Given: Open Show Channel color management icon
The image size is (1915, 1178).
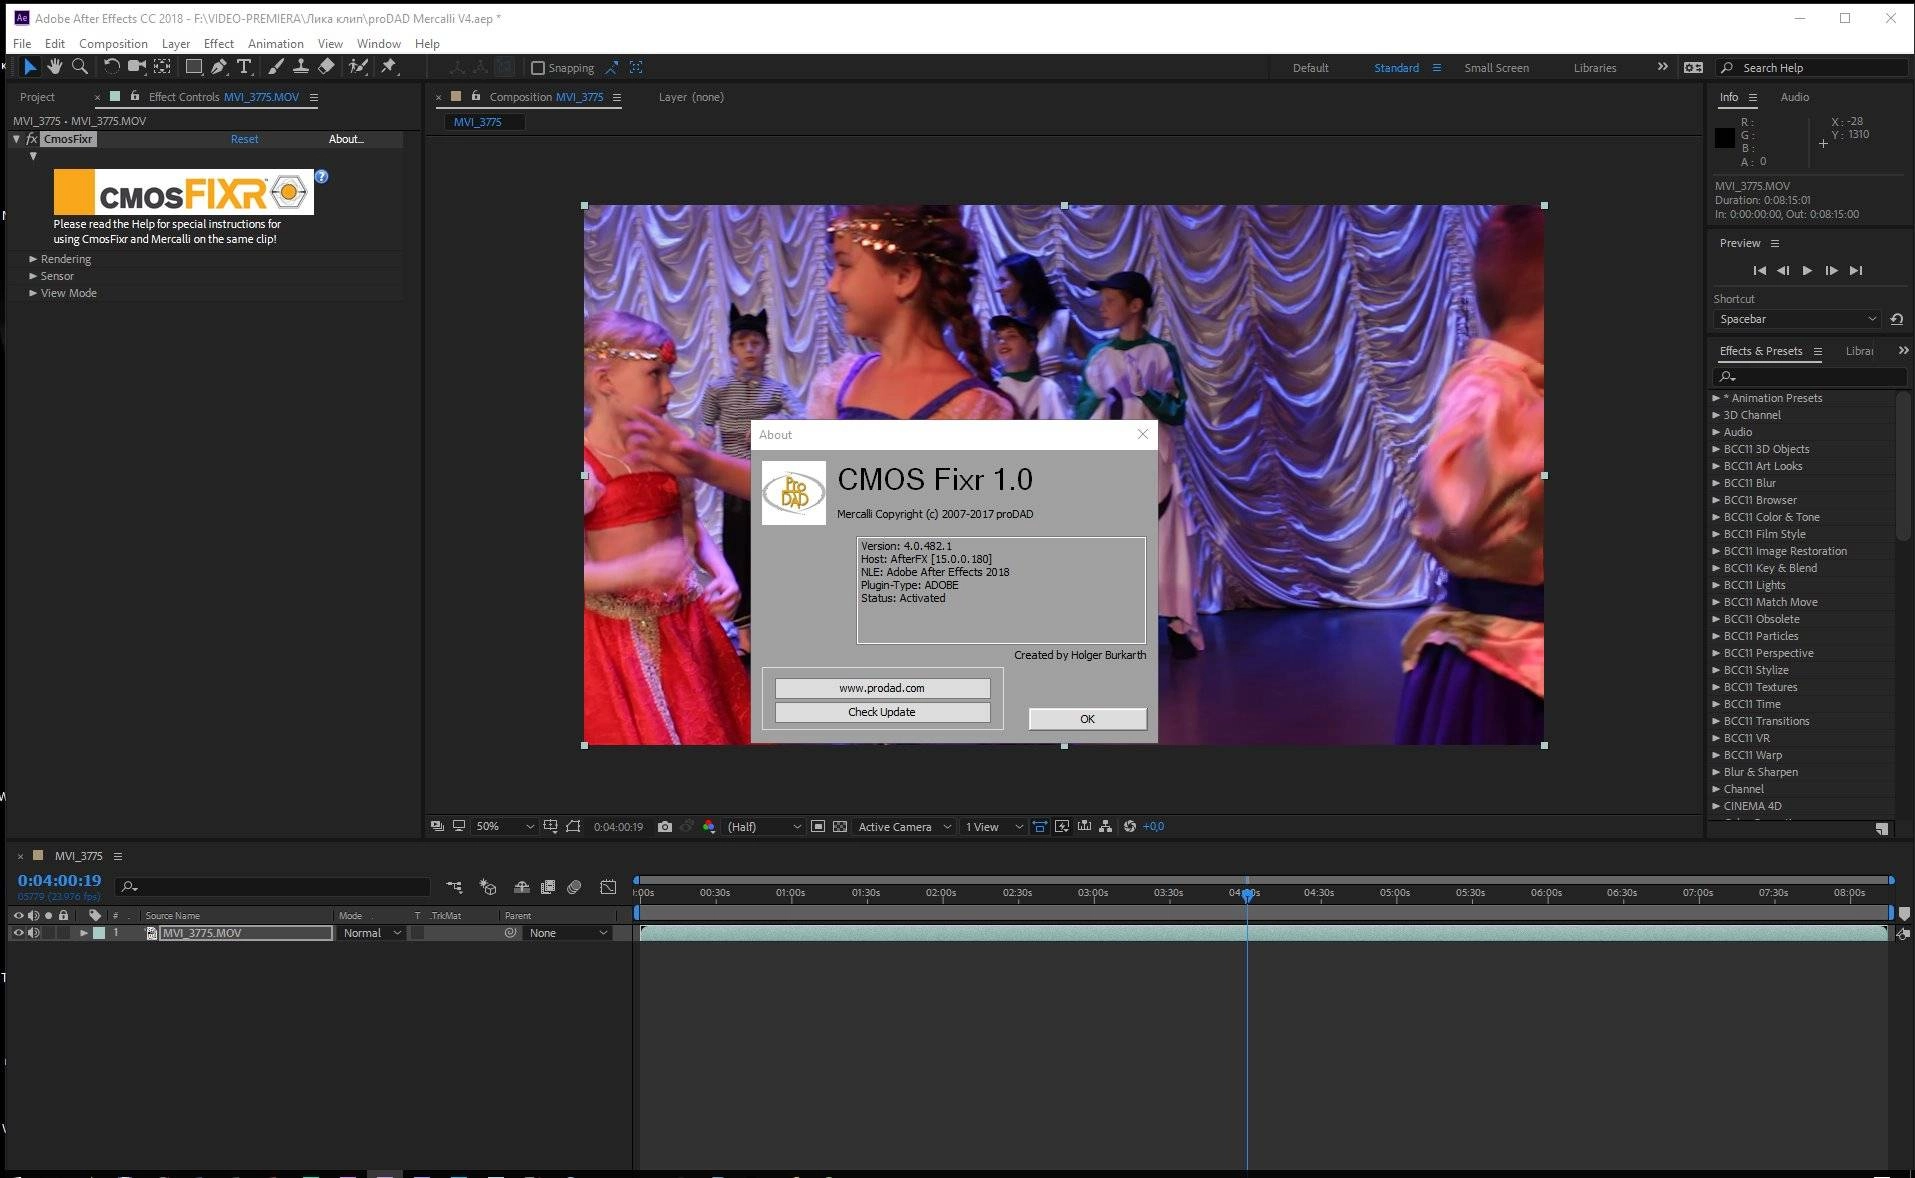Looking at the screenshot, I should [709, 827].
